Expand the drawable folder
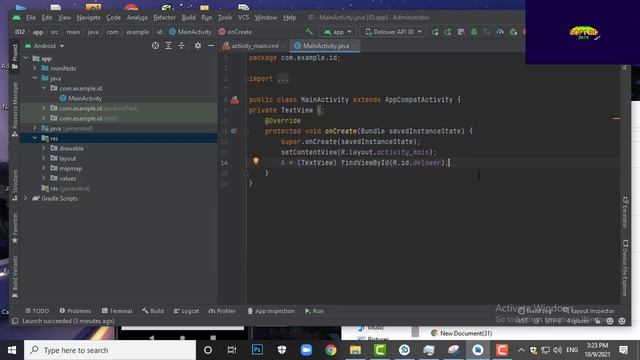This screenshot has height=360, width=640. (x=44, y=148)
